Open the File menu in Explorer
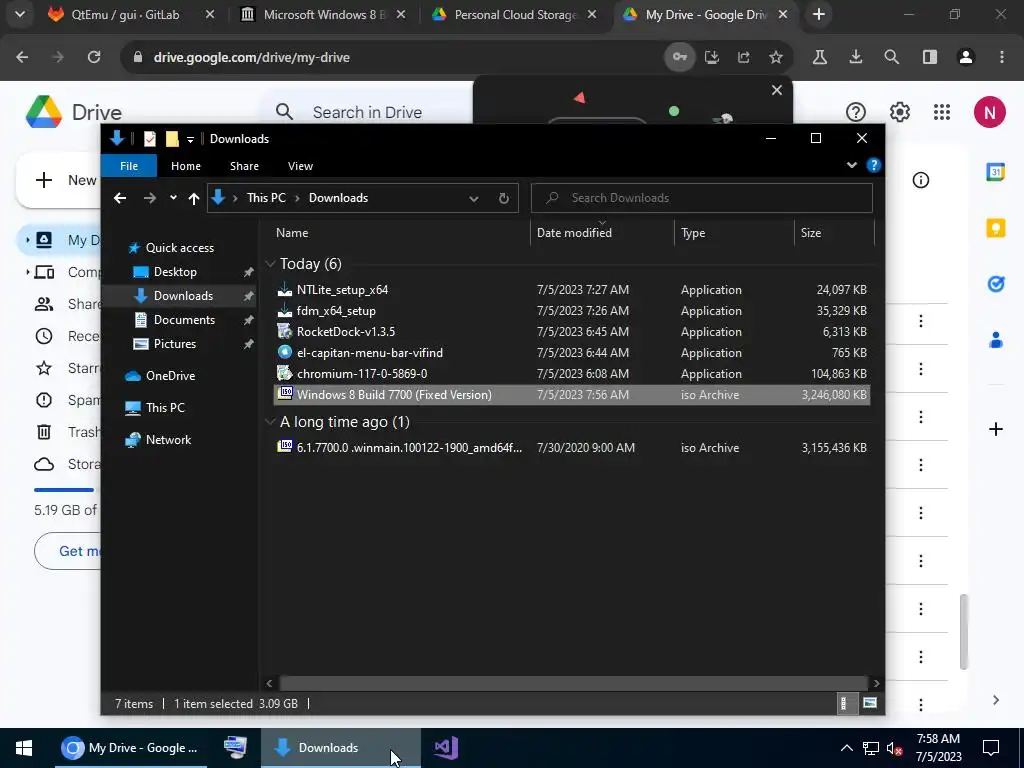 129,166
